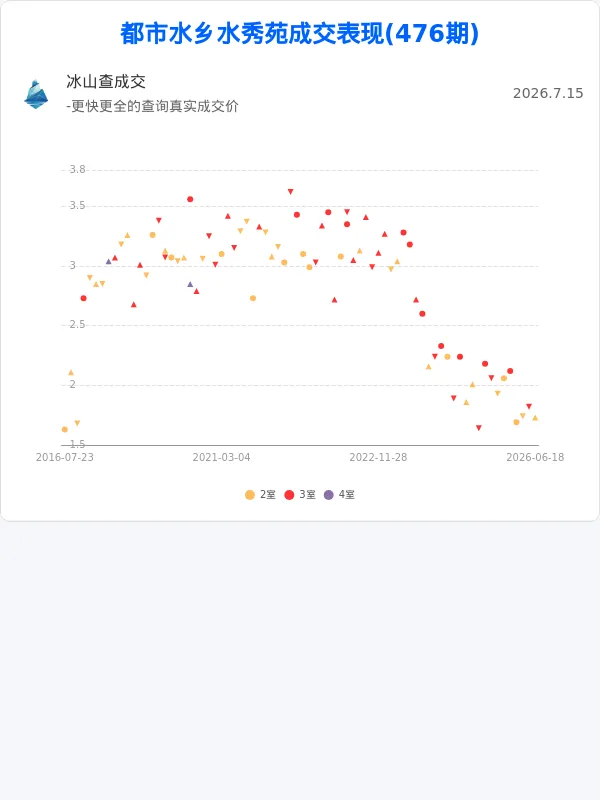Image resolution: width=600 pixels, height=800 pixels.
Task: Click the 2021-03-04 x-axis label
Action: pyautogui.click(x=221, y=457)
